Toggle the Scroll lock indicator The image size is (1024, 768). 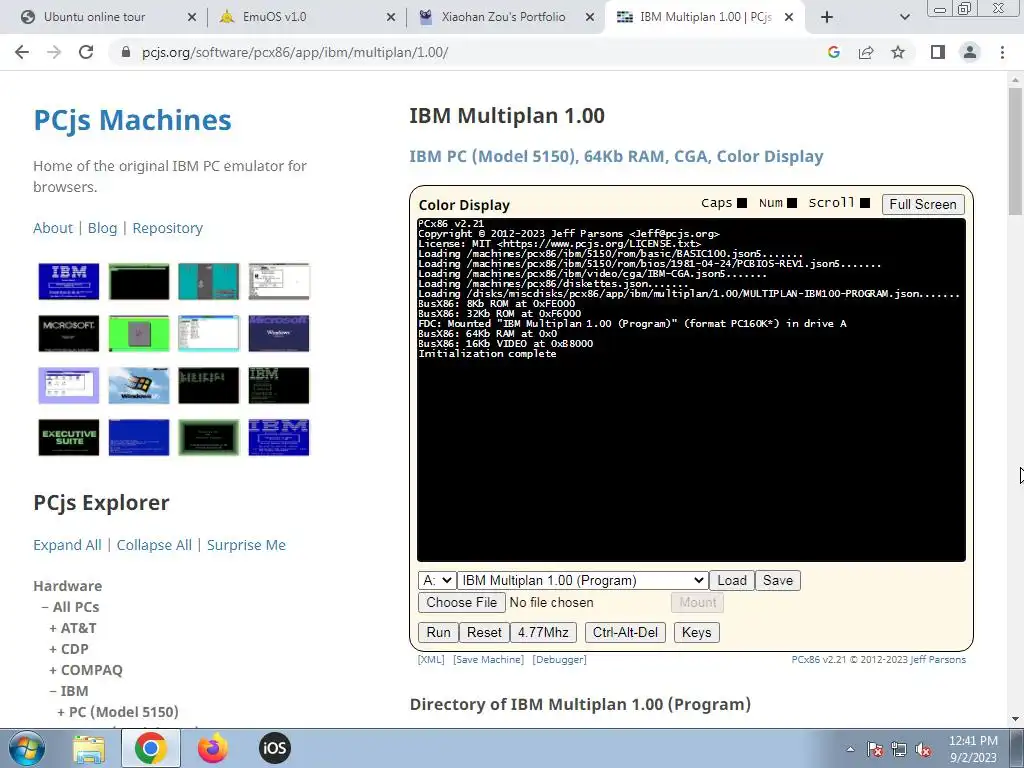(865, 203)
